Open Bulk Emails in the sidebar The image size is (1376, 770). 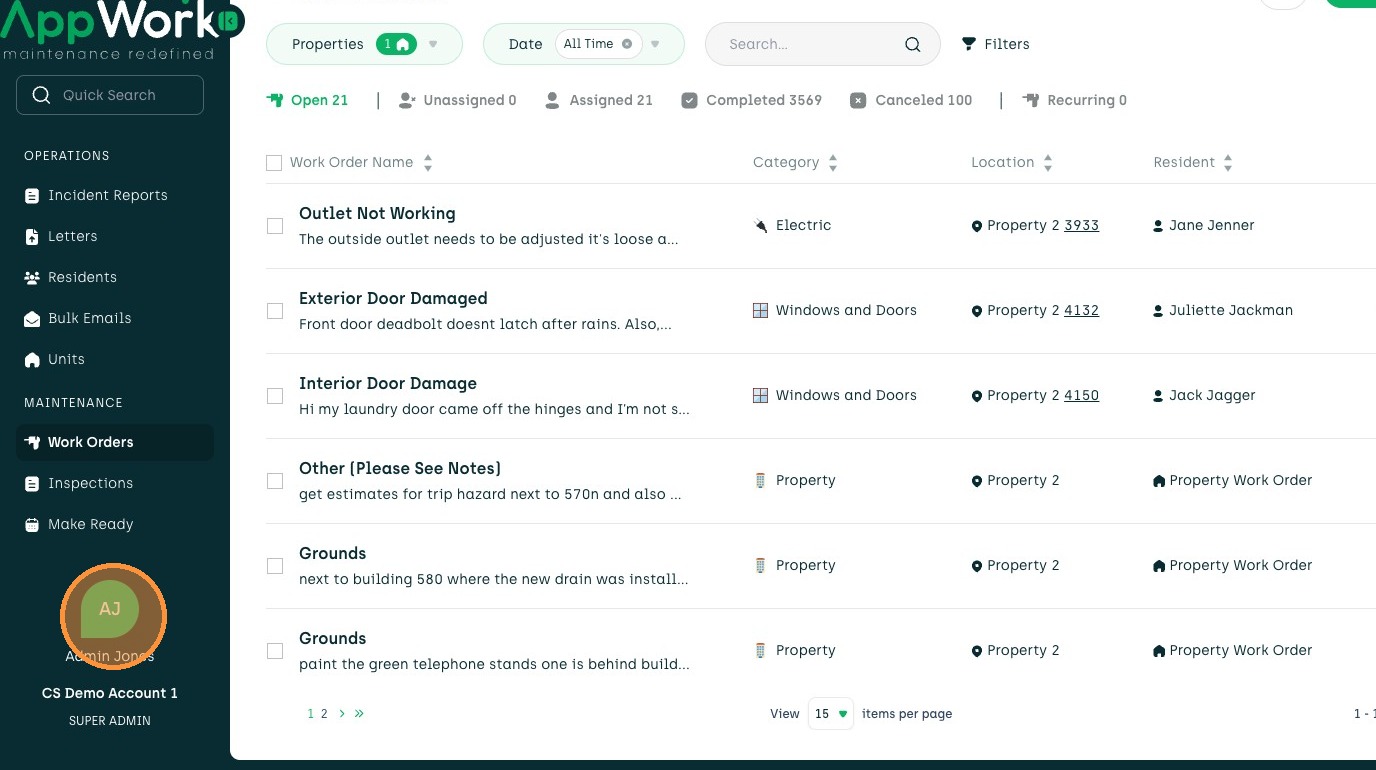pos(78,319)
